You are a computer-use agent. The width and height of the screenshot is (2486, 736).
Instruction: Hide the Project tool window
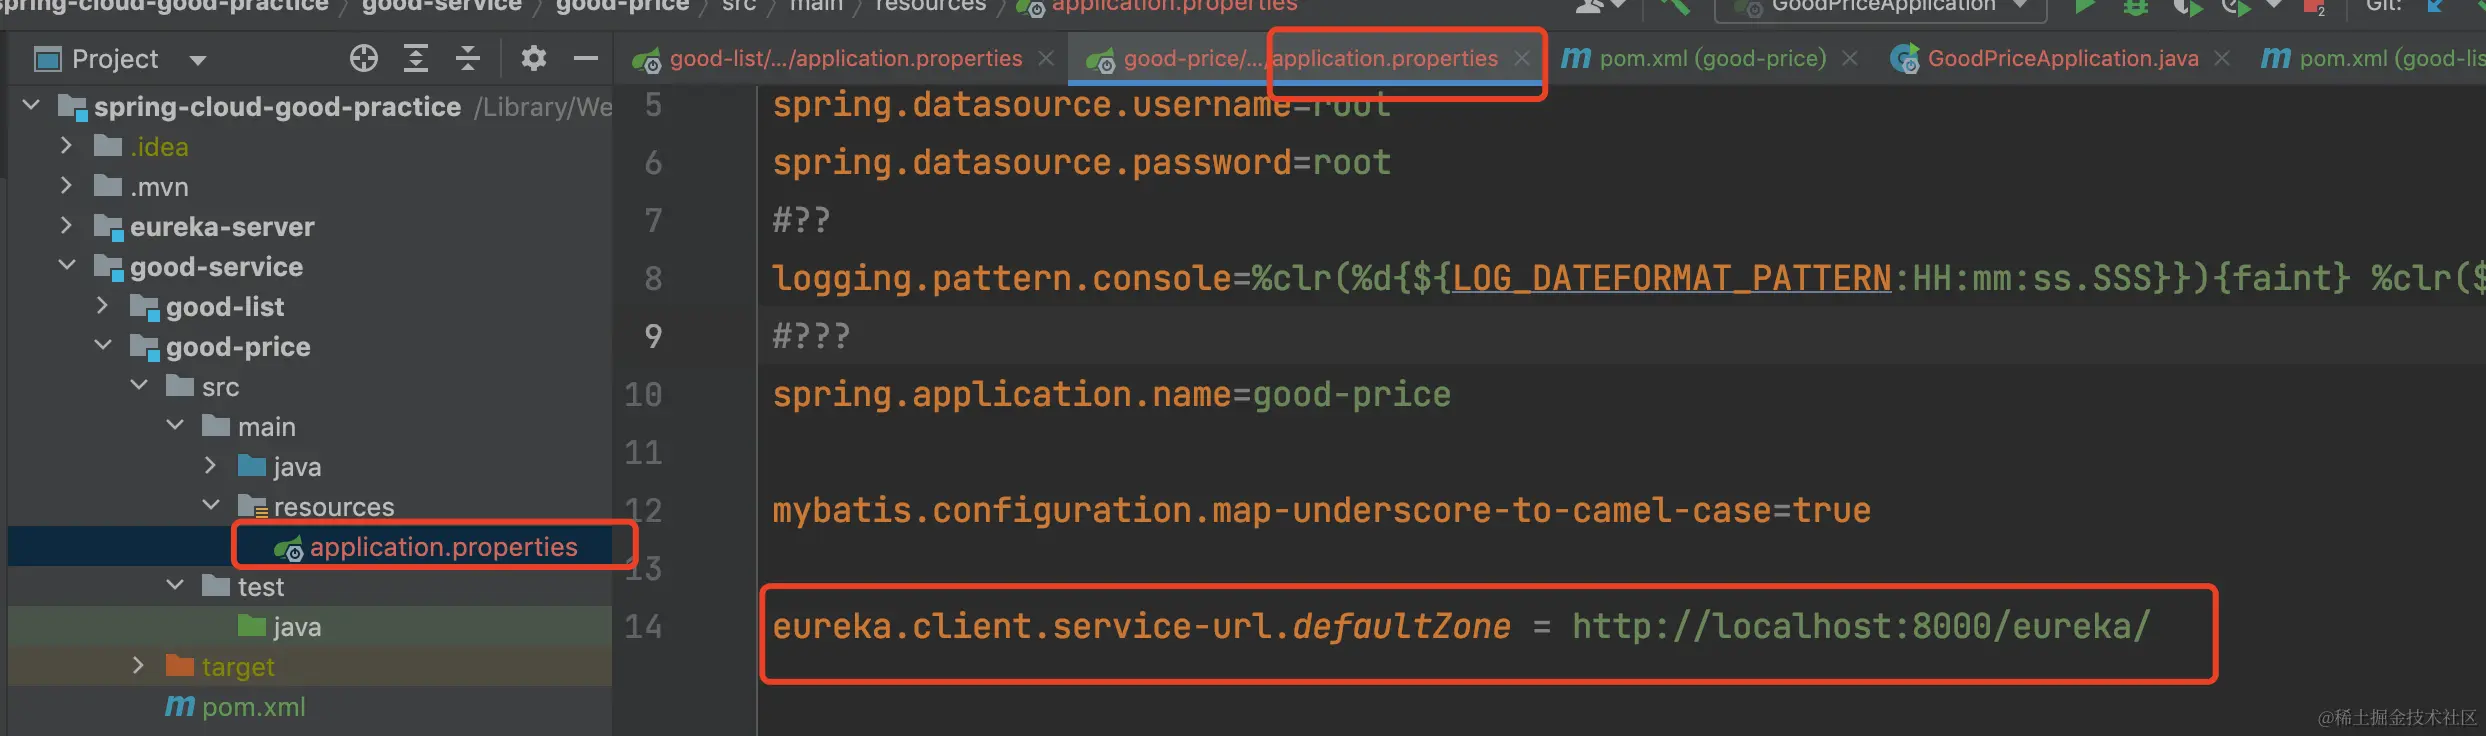(586, 59)
